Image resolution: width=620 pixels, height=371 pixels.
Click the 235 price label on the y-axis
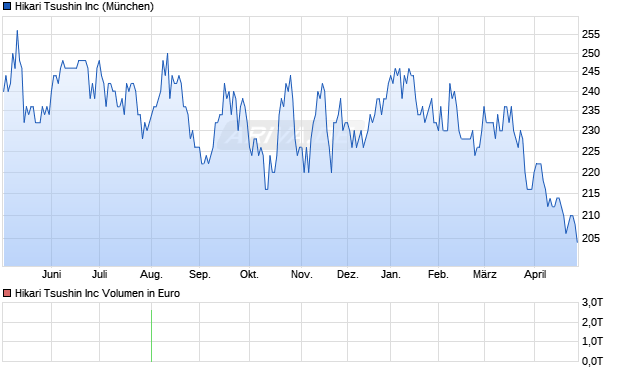[x=591, y=110]
